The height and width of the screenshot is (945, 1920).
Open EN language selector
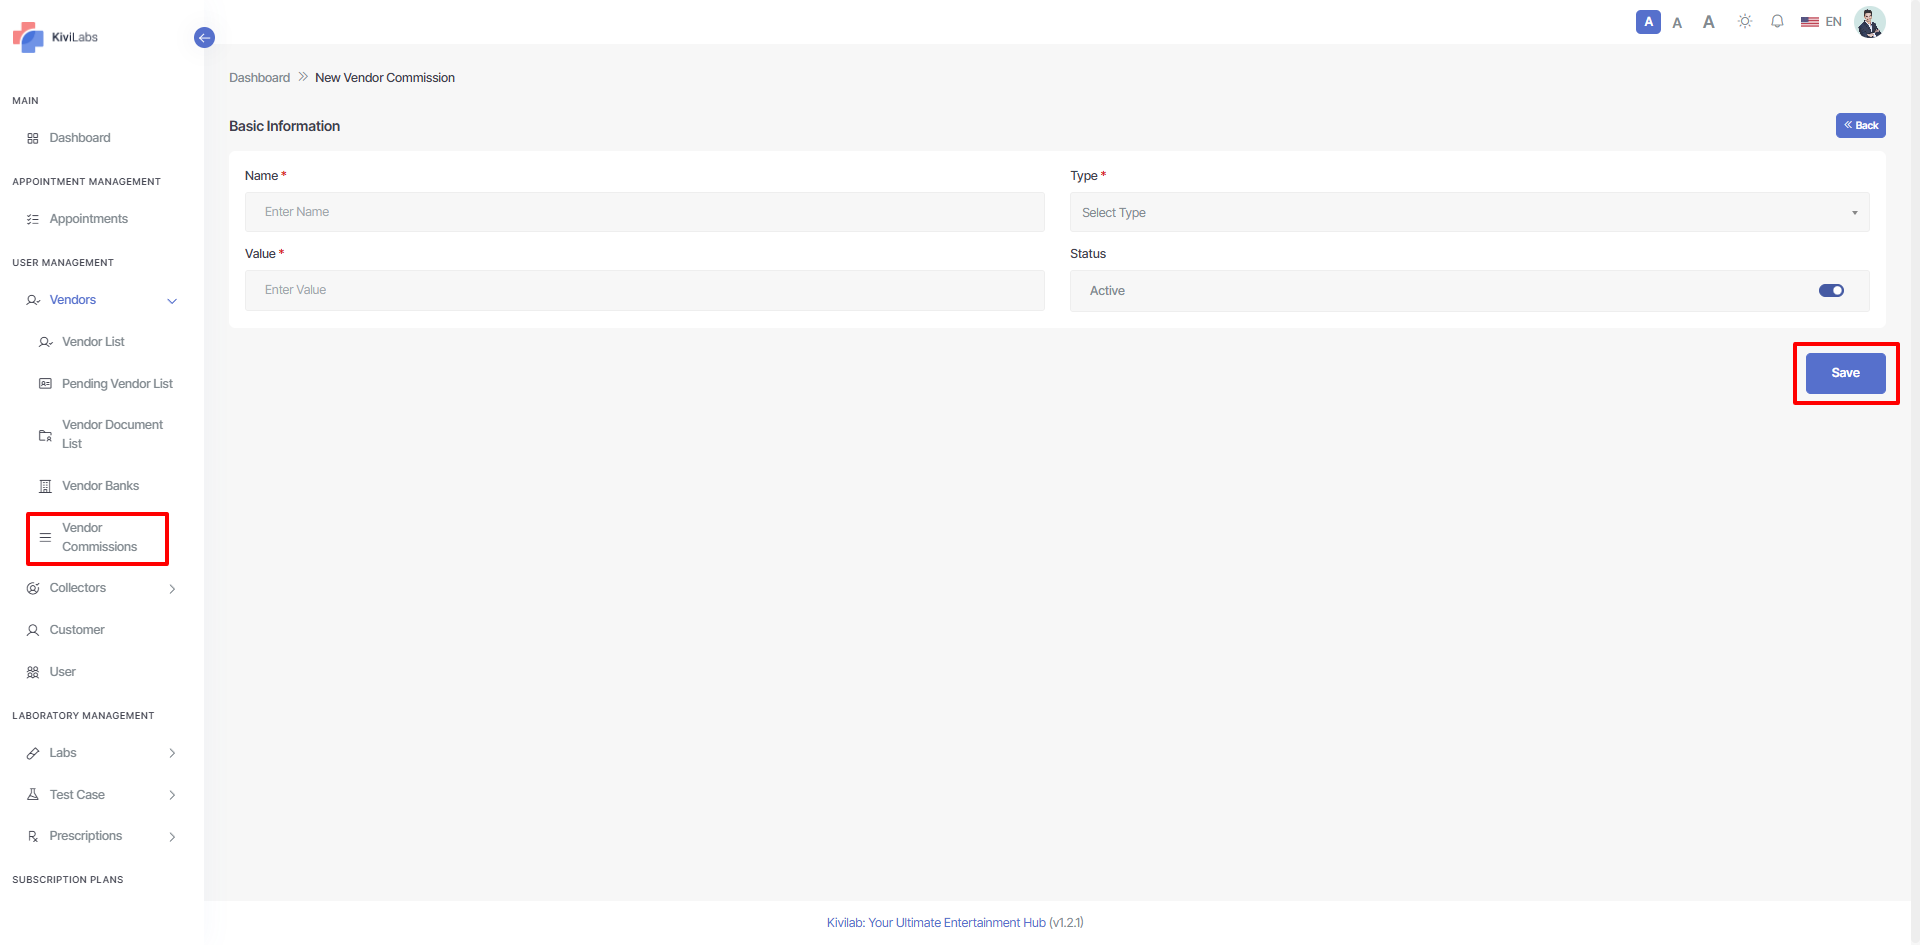[x=1833, y=22]
